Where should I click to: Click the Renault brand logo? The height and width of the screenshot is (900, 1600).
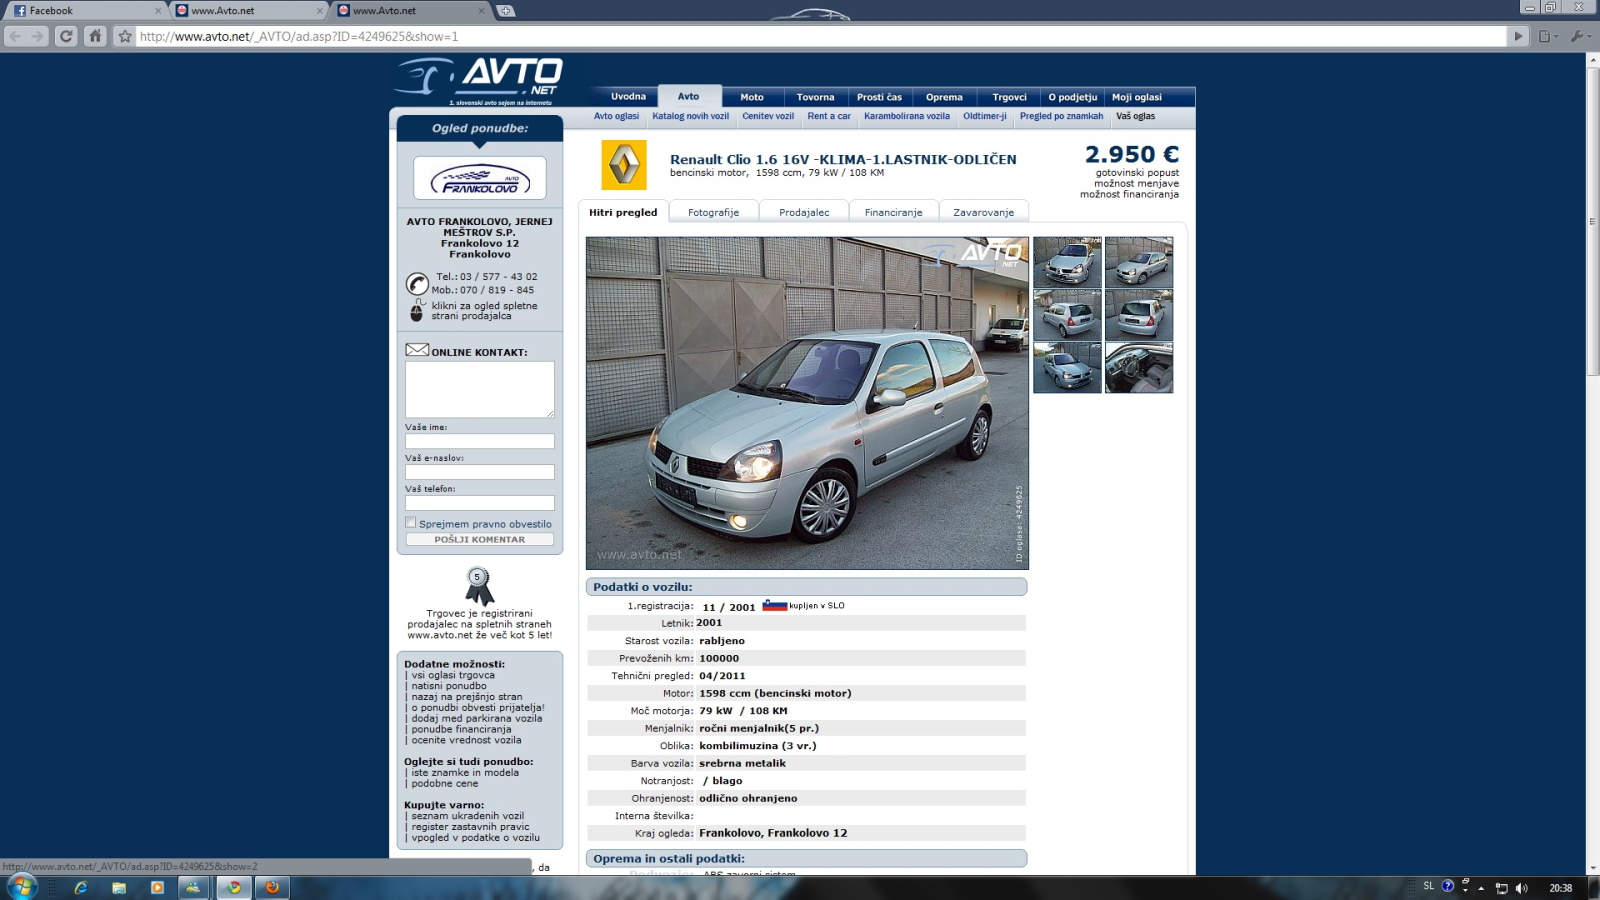tap(623, 164)
